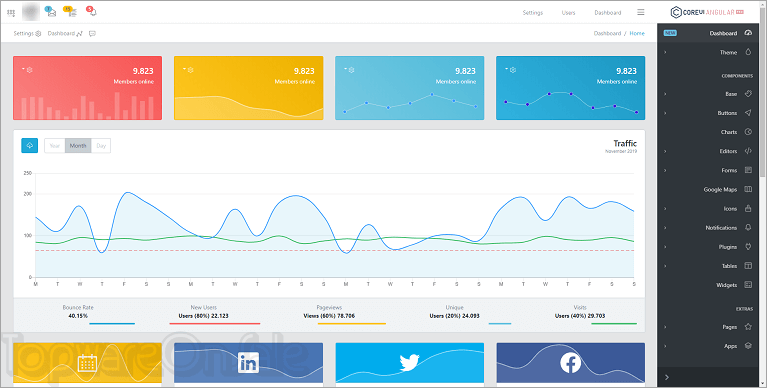This screenshot has height=388, width=767.
Task: Click the Settings link with gear in sub-header
Action: 27,34
